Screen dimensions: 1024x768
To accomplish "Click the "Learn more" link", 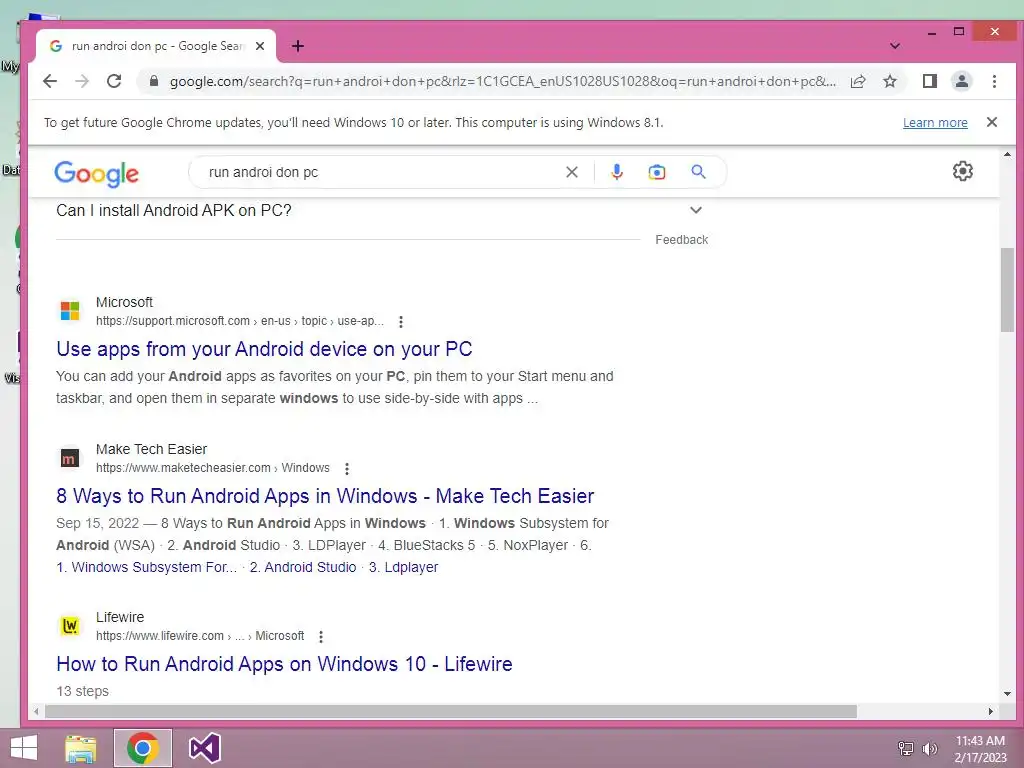I will [935, 123].
